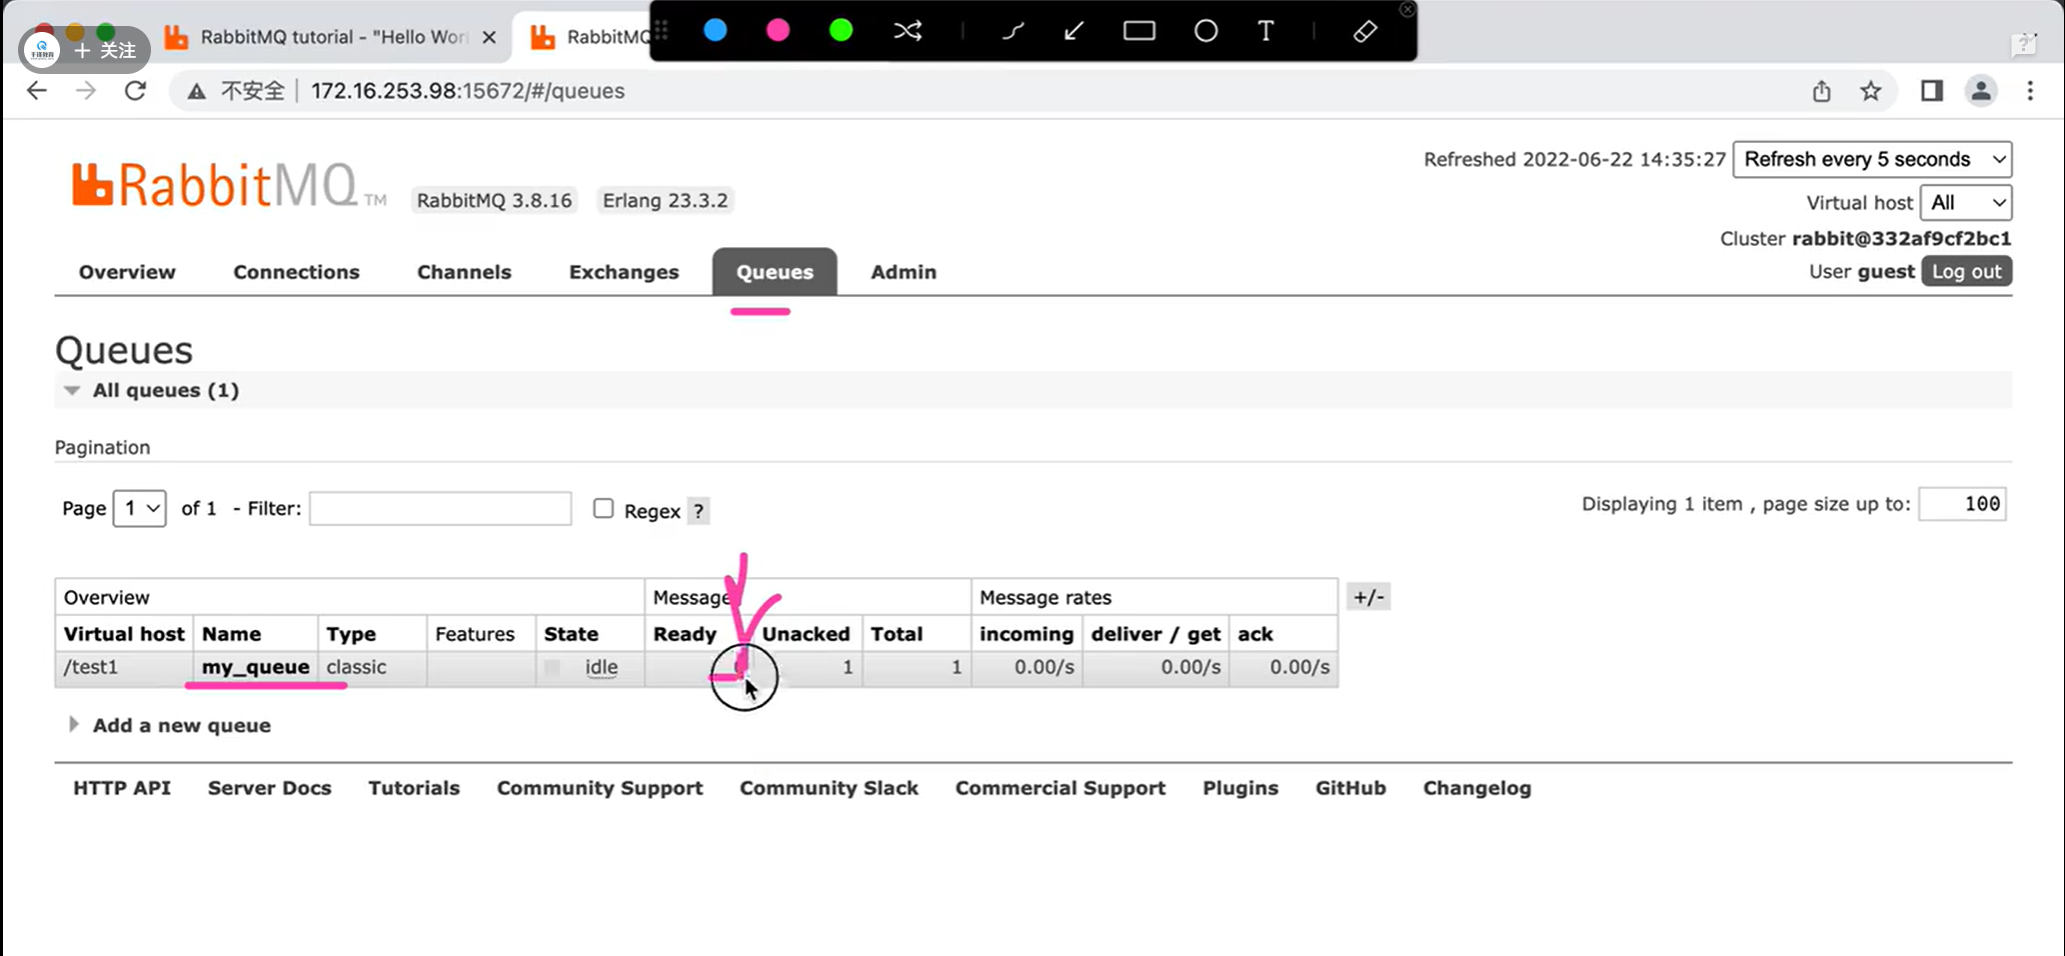The width and height of the screenshot is (2065, 956).
Task: Open the Plugins footer link
Action: click(1240, 788)
